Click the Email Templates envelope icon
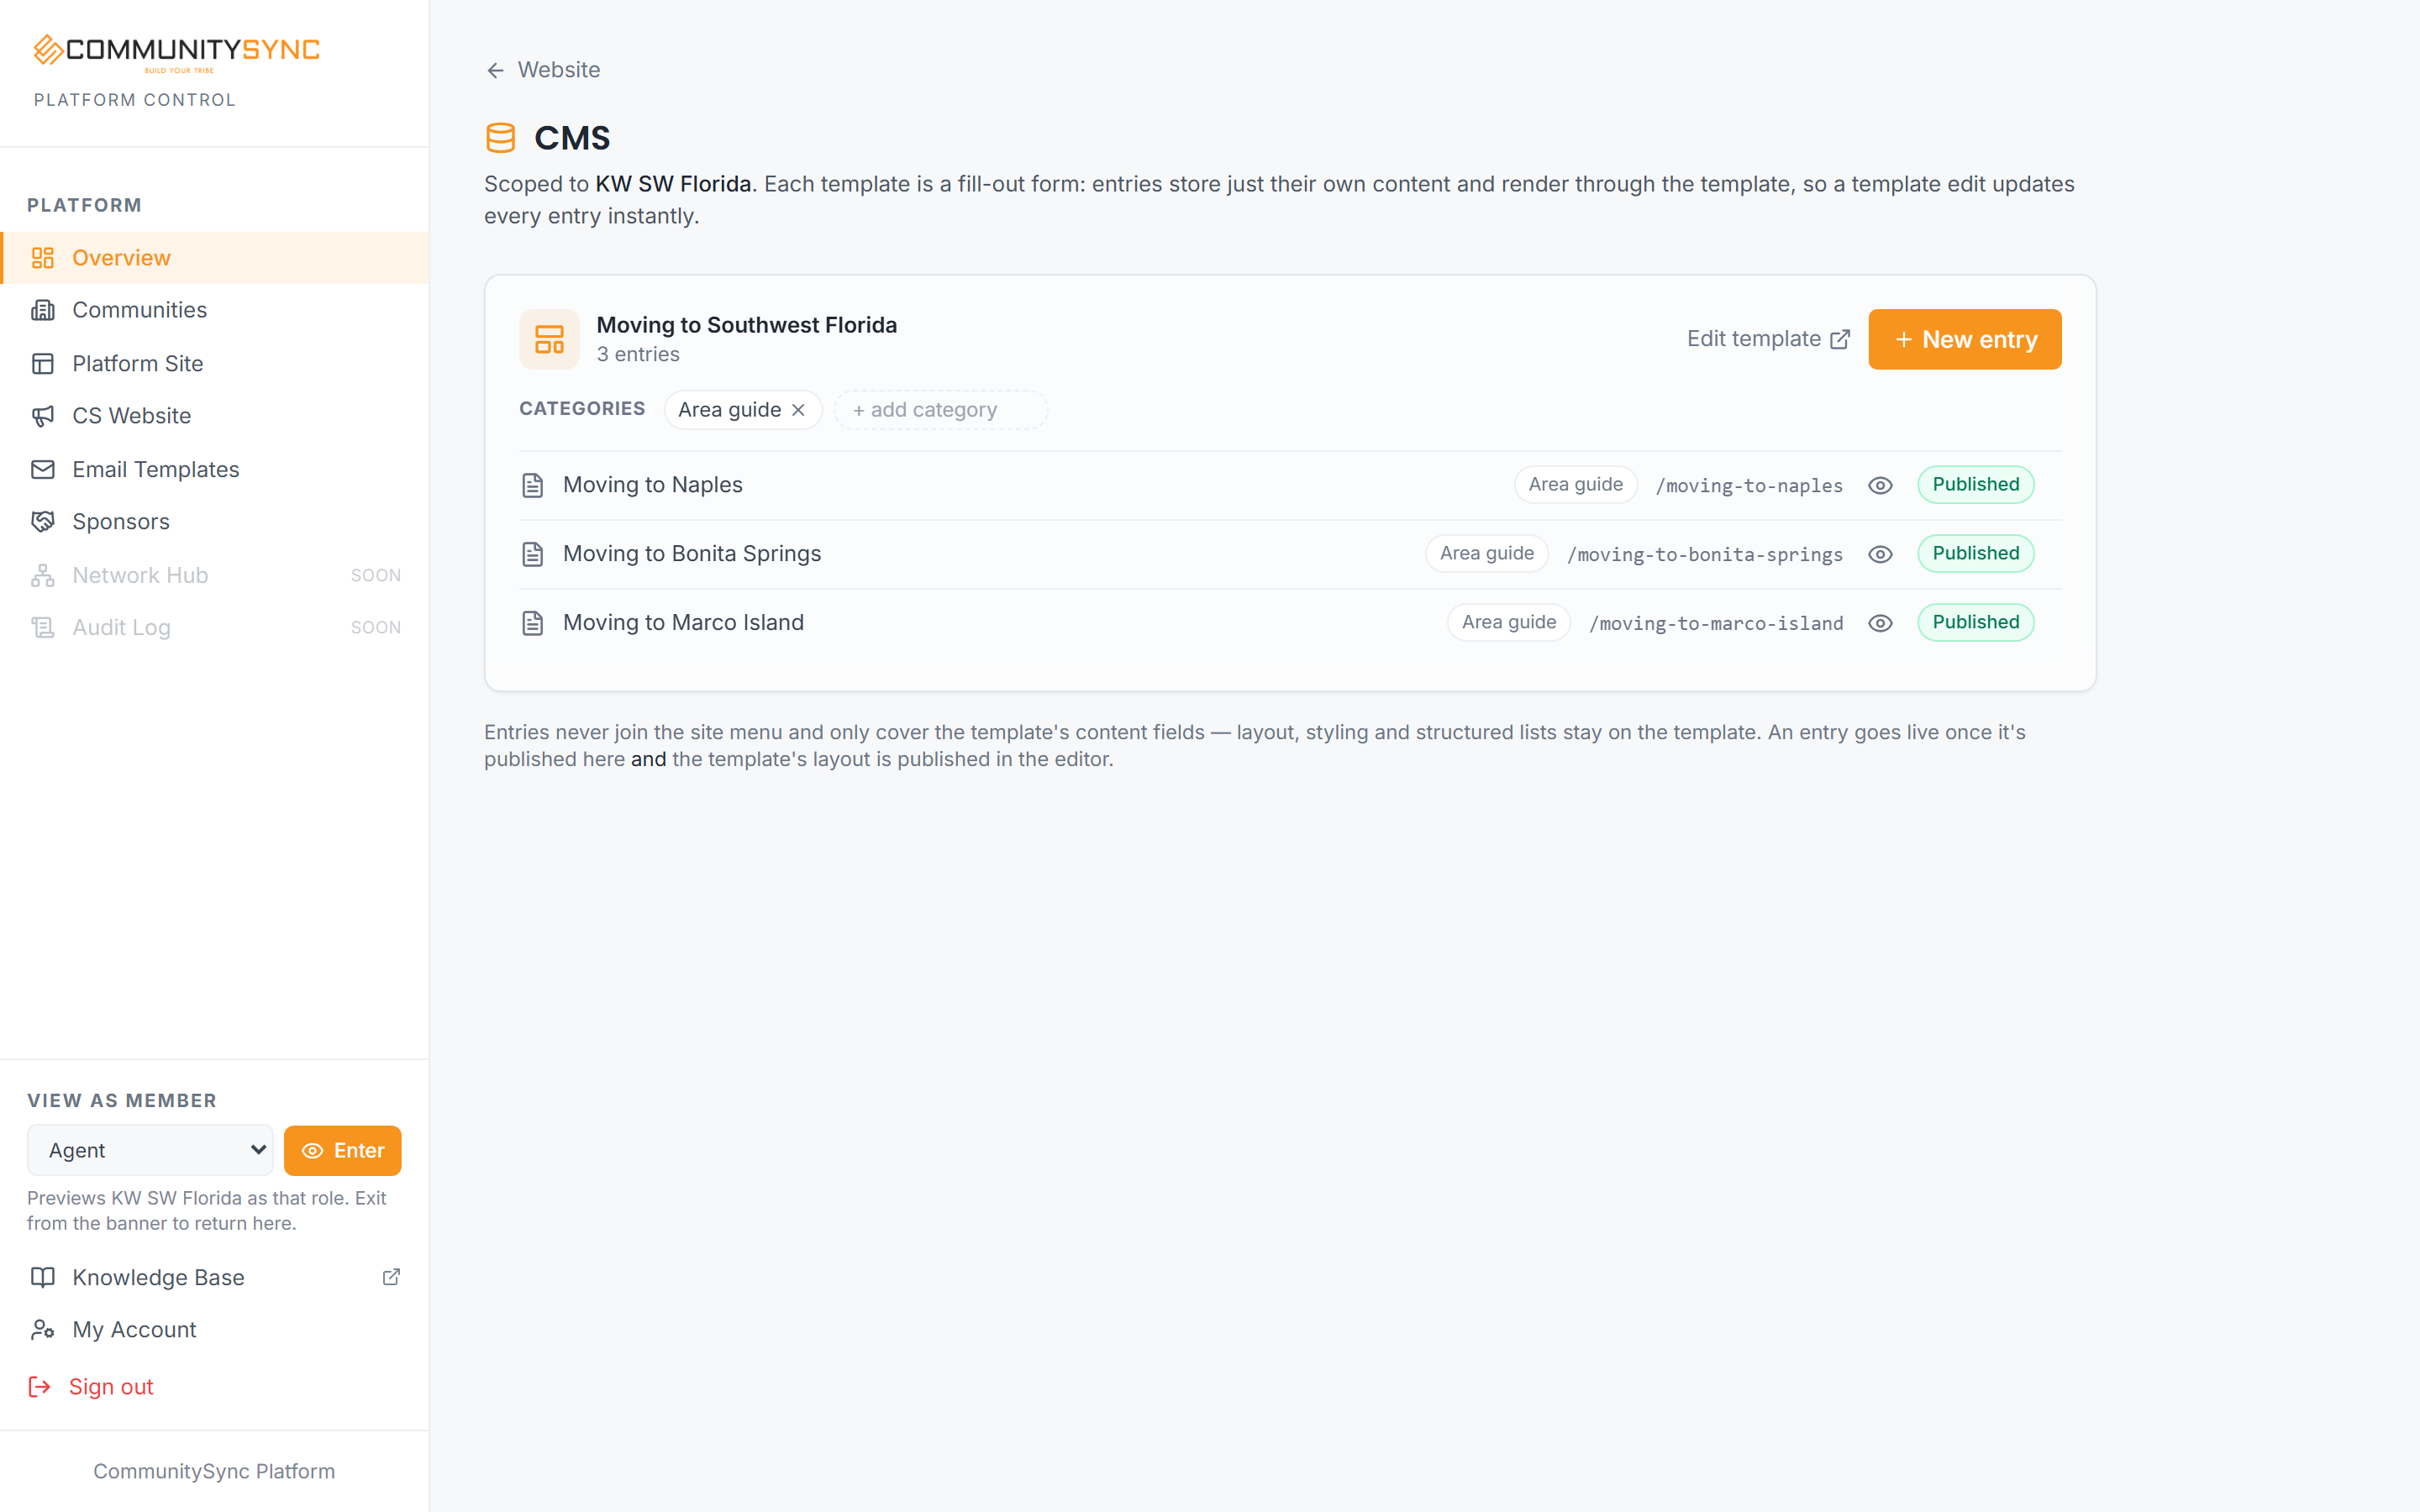2420x1512 pixels. click(43, 470)
